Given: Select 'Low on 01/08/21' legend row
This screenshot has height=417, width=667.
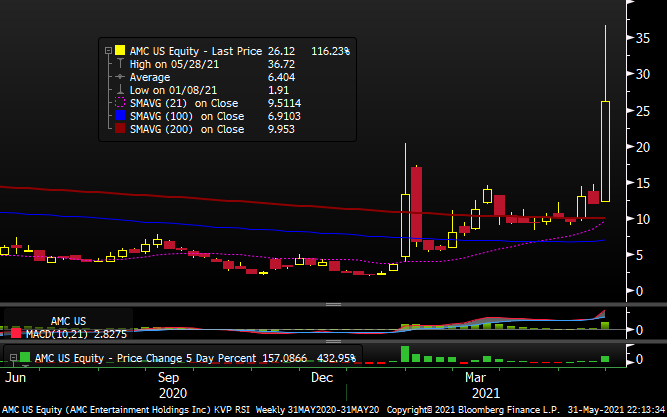Looking at the screenshot, I should point(173,90).
